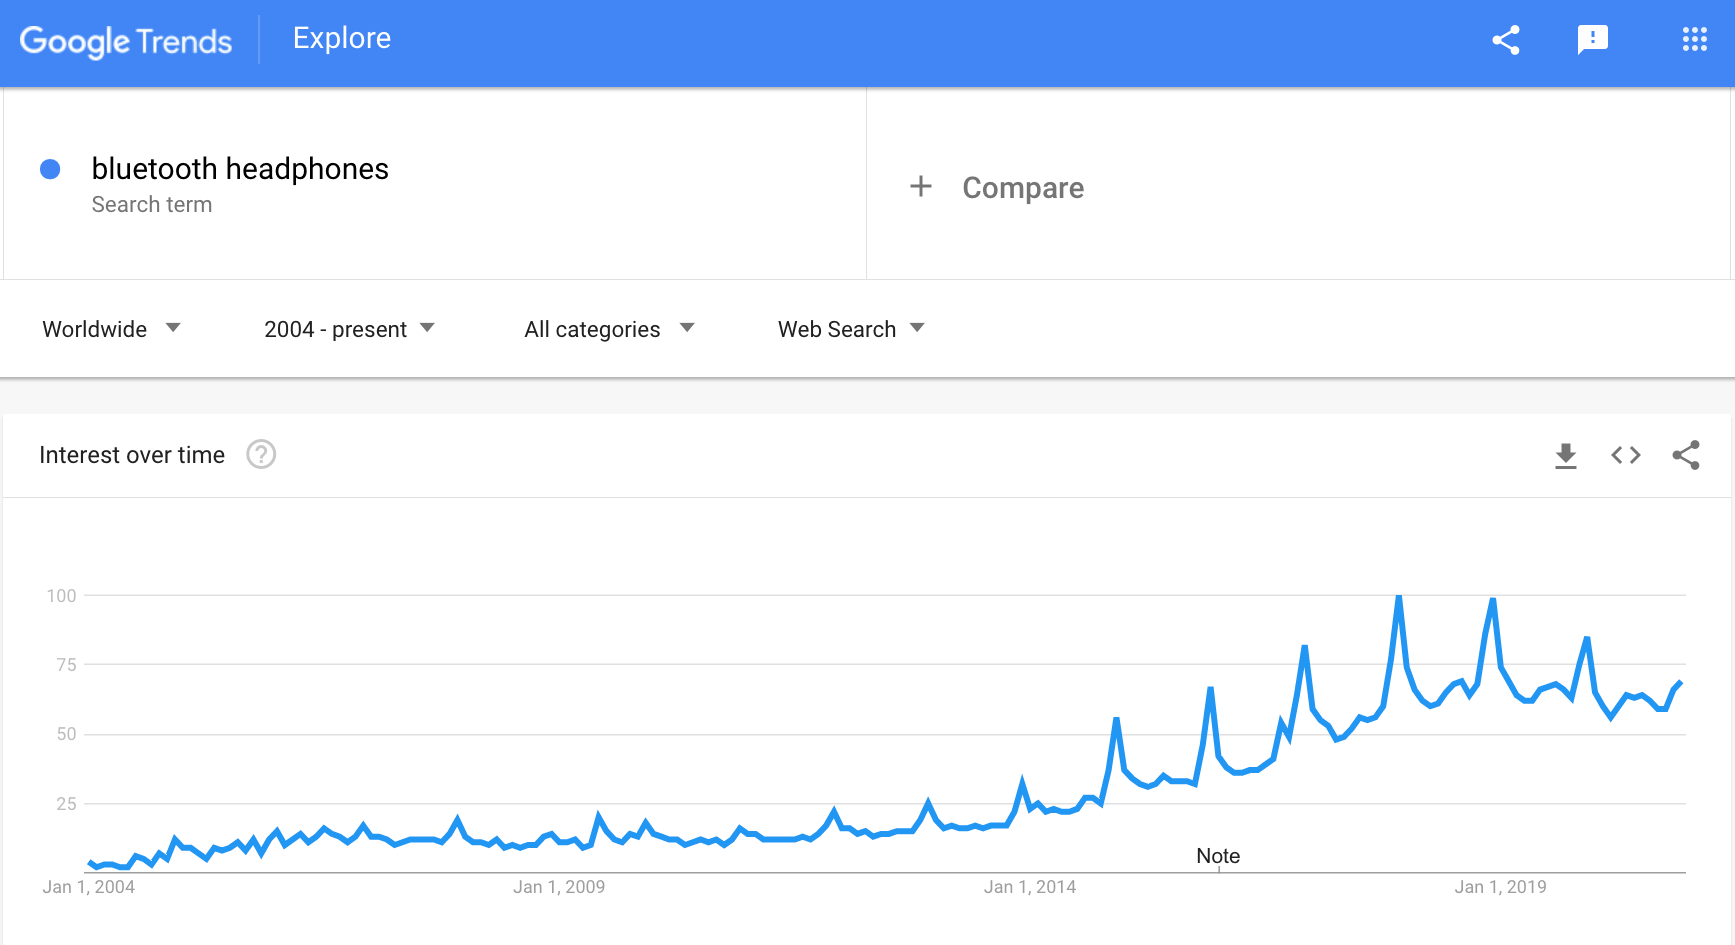Click the highest peak of the chart at 100
Screen dimensions: 1735x945
[x=1399, y=597]
